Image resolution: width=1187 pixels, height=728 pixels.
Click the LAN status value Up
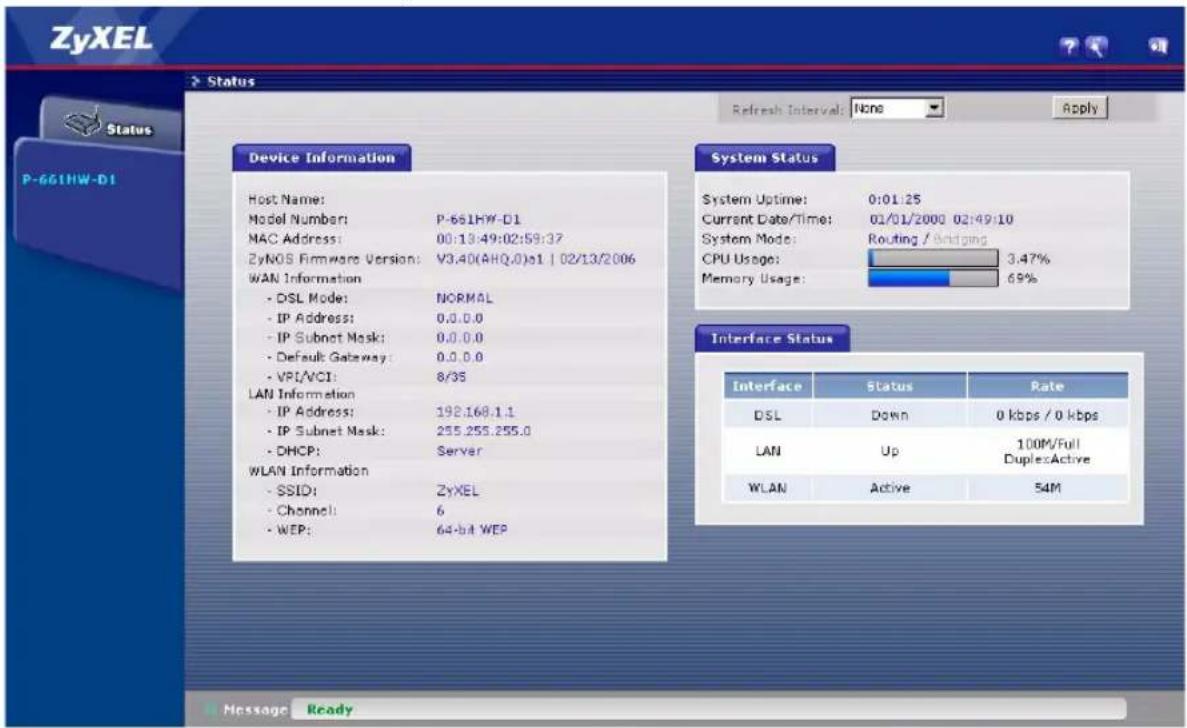pos(889,451)
